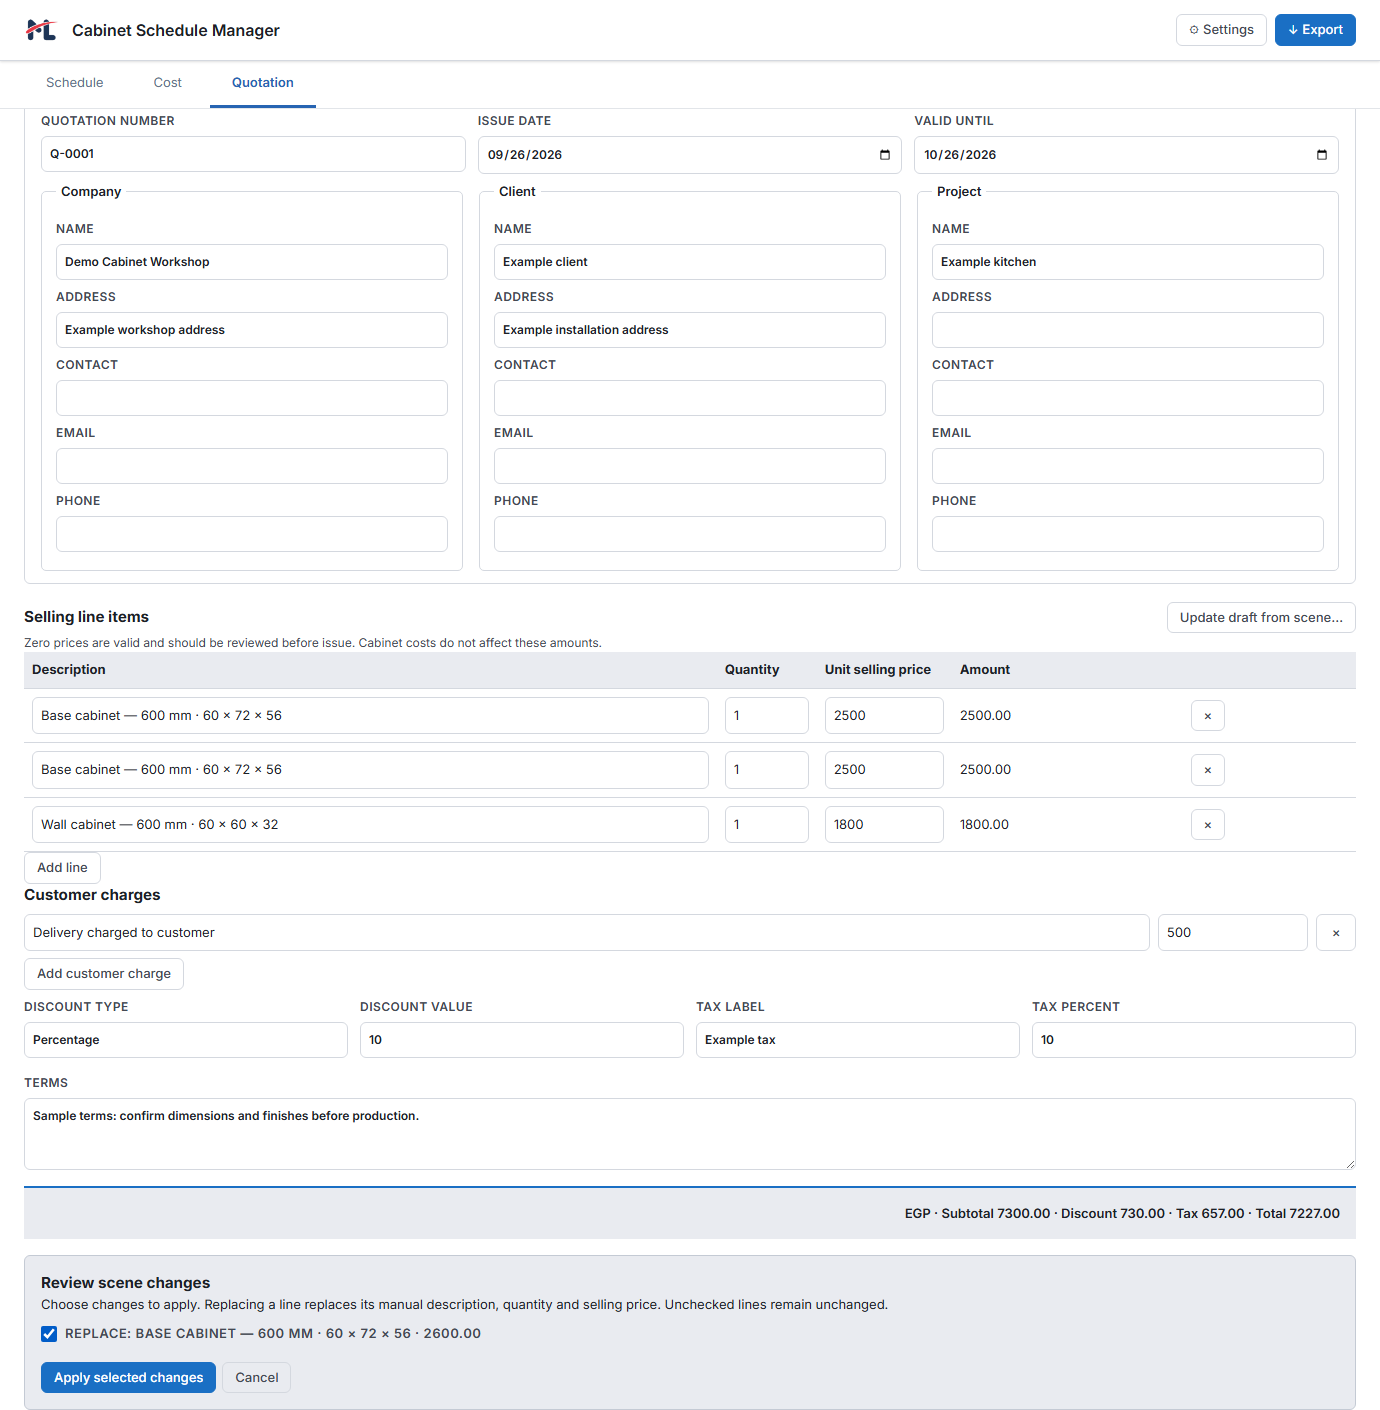Screen dimensions: 1380x1410
Task: Open Settings
Action: tap(1221, 30)
